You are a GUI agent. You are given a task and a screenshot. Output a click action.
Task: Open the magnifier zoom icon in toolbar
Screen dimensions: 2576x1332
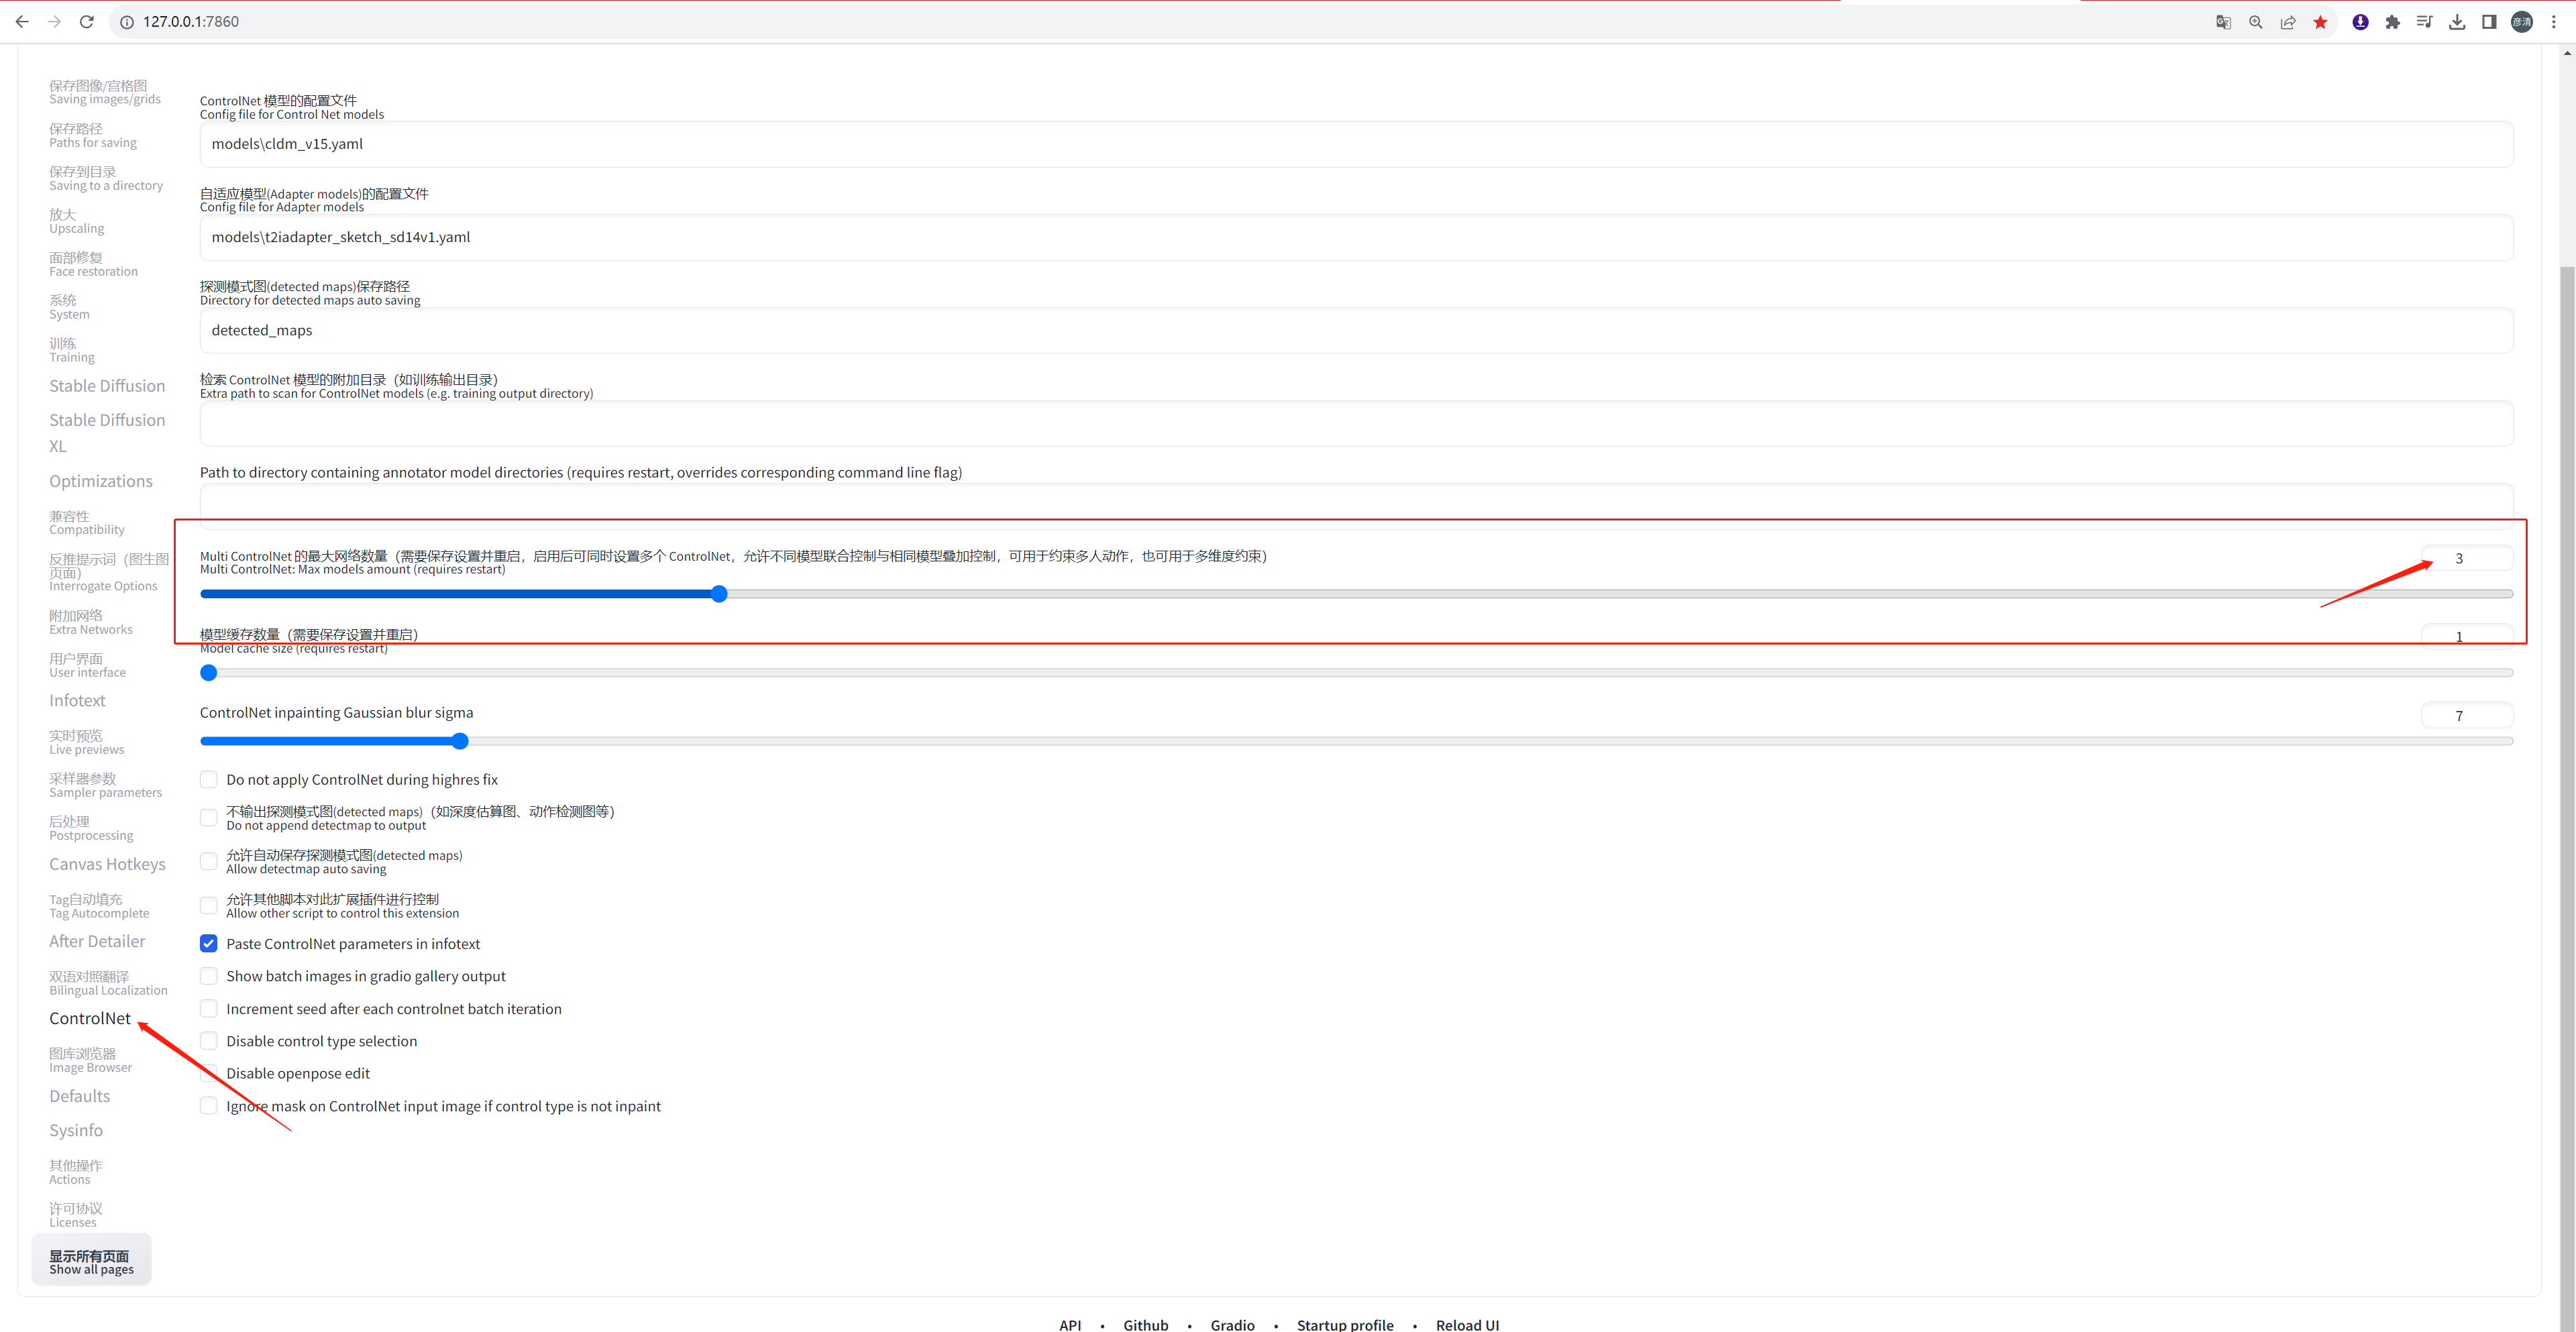click(2255, 21)
